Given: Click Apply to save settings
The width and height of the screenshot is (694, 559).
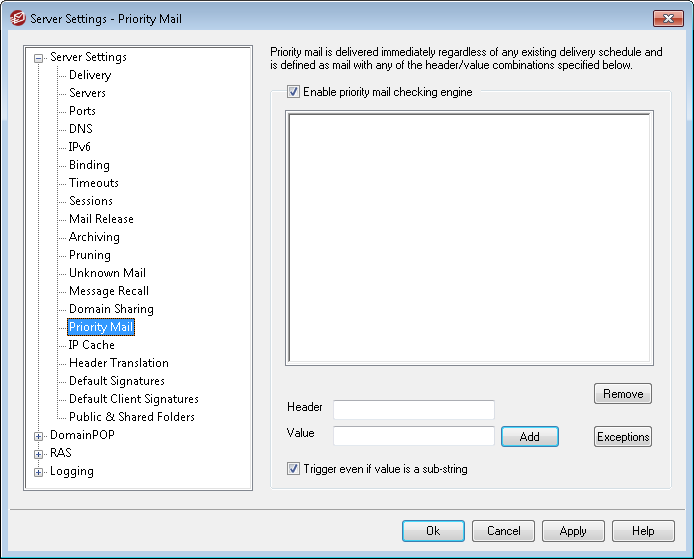Looking at the screenshot, I should 572,531.
